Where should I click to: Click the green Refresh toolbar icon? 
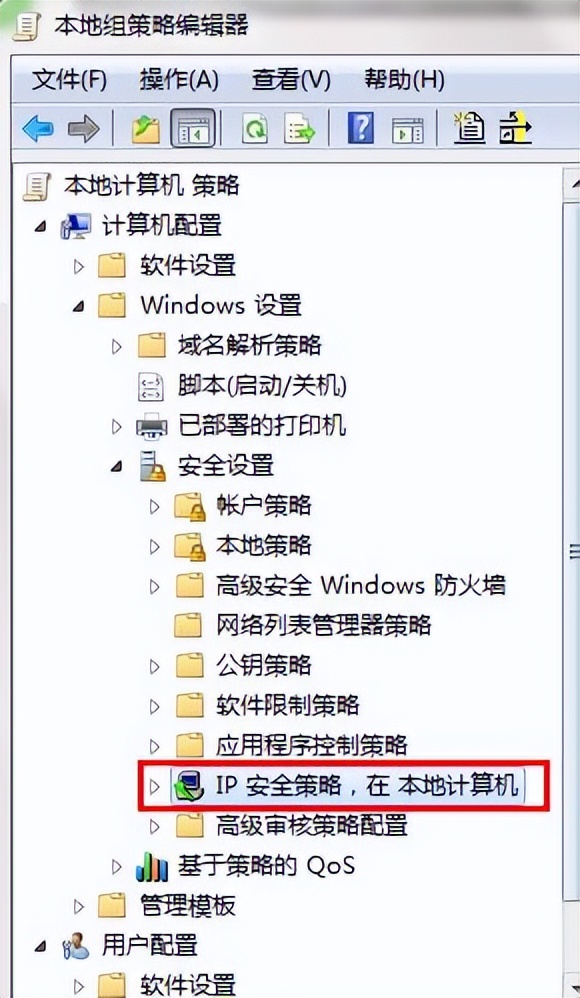point(255,129)
